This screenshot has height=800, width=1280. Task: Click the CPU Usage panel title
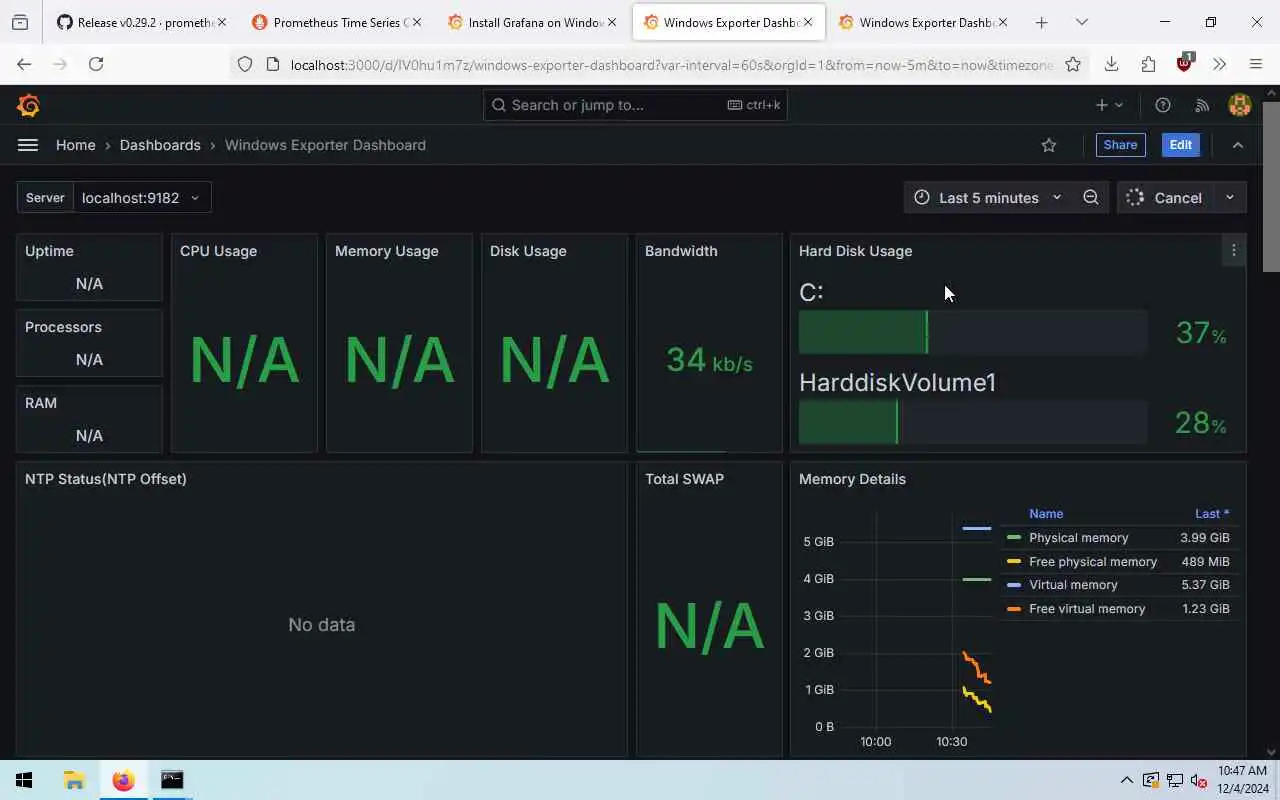[x=218, y=251]
